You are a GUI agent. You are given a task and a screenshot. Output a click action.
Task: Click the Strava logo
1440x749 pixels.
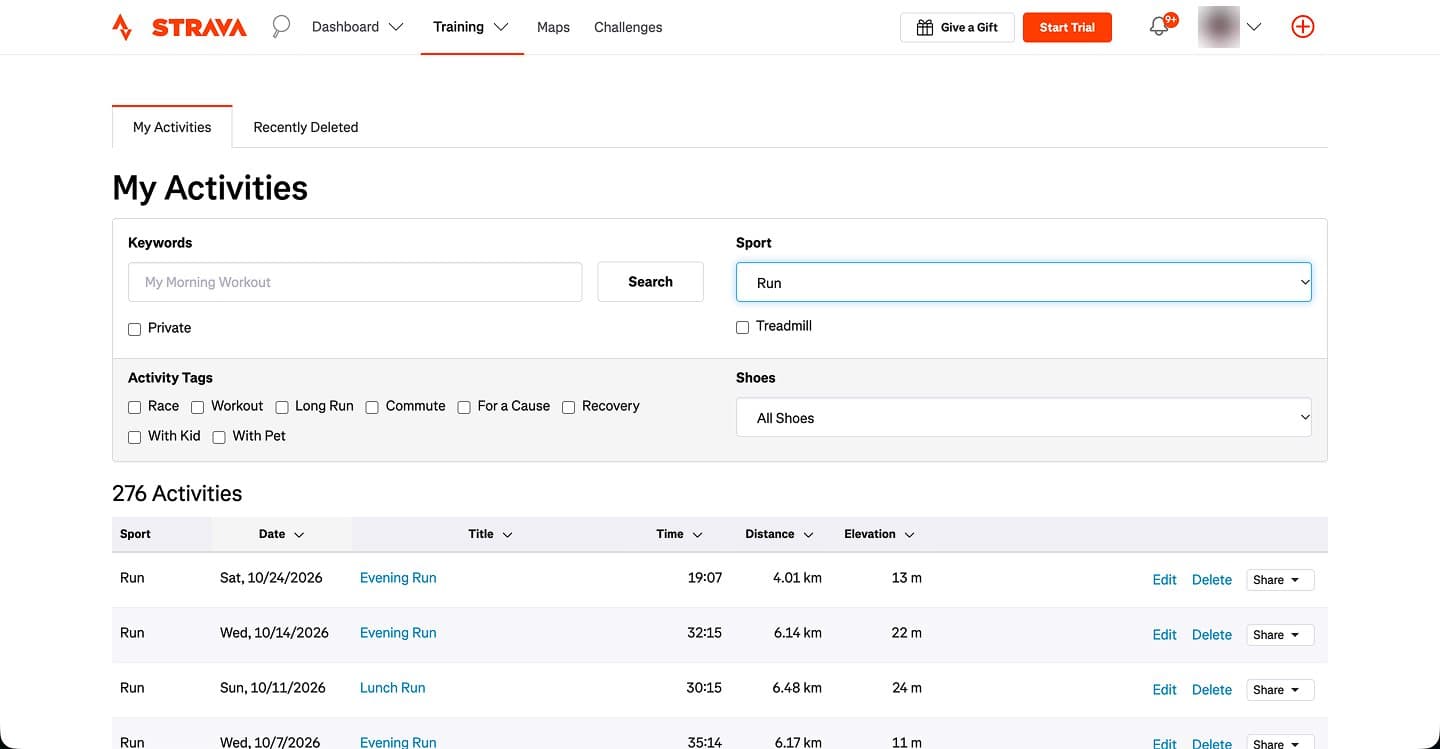pyautogui.click(x=179, y=27)
